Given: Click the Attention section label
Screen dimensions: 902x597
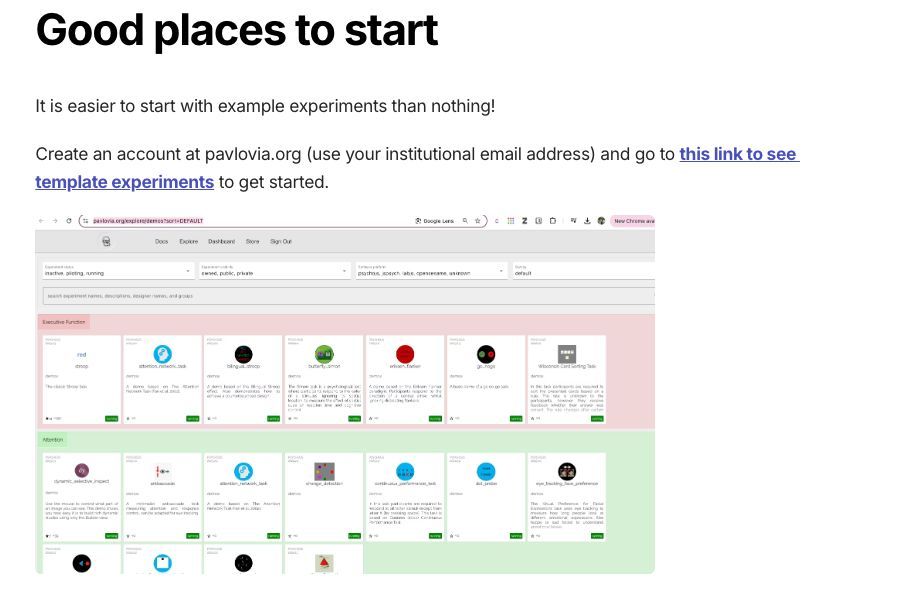Looking at the screenshot, I should [53, 440].
